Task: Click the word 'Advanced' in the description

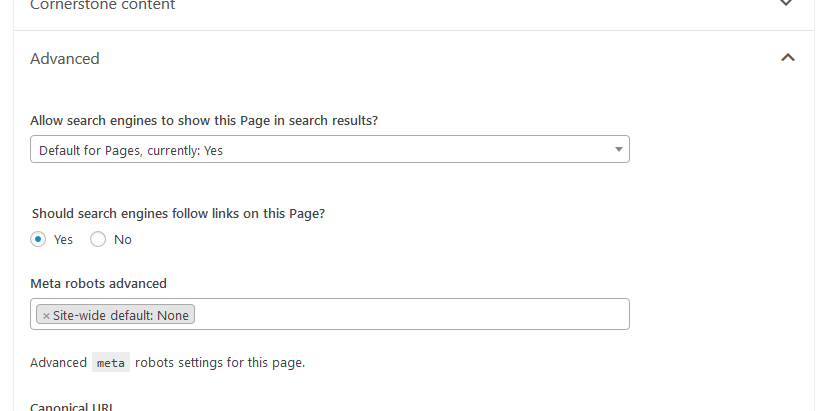Action: [x=58, y=363]
